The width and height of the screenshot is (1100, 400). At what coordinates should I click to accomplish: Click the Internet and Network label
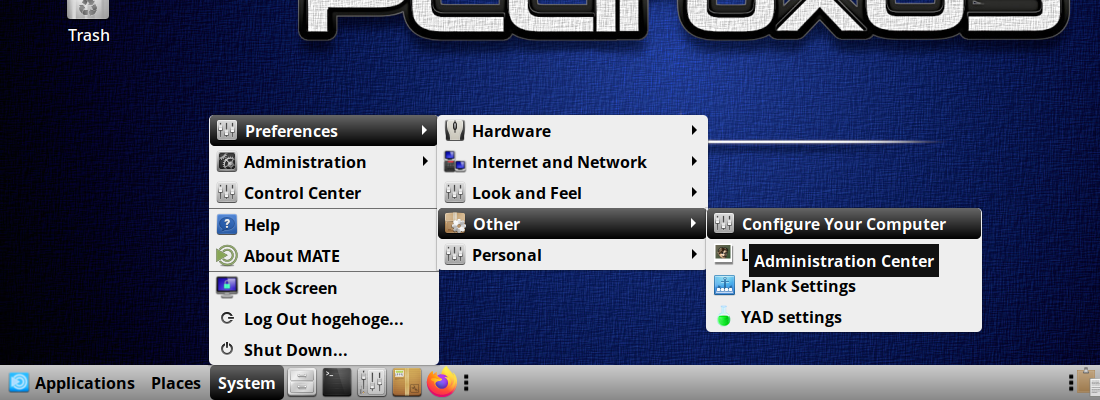click(559, 162)
